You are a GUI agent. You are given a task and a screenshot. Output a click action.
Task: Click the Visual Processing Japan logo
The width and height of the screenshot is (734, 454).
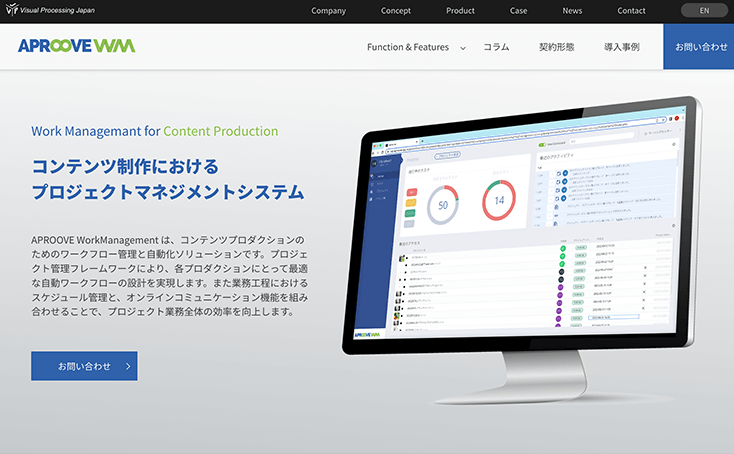tap(49, 11)
